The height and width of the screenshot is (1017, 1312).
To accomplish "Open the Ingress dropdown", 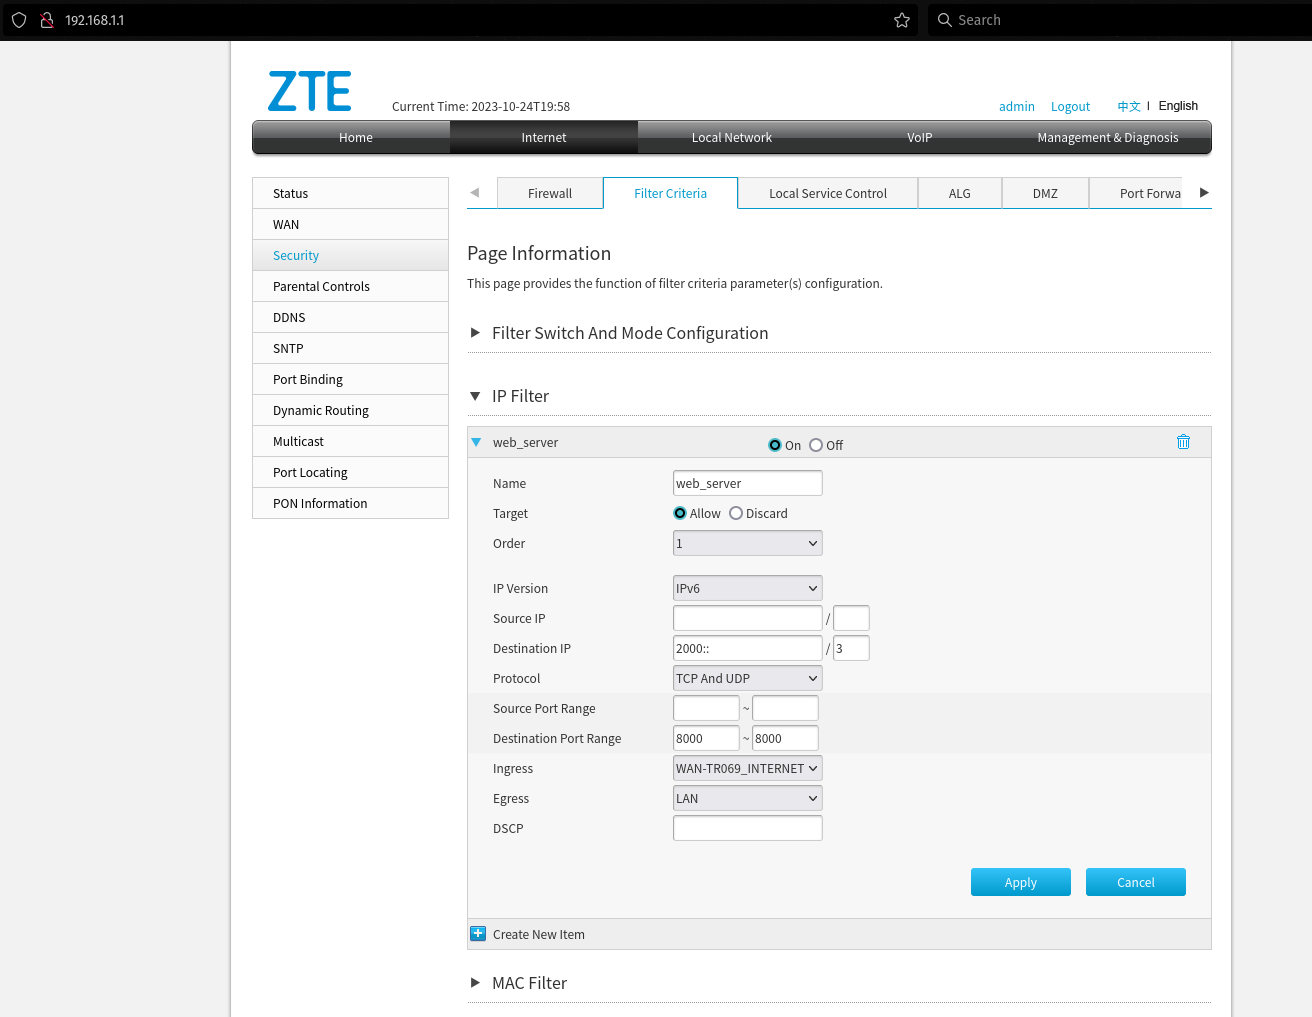I will point(748,768).
